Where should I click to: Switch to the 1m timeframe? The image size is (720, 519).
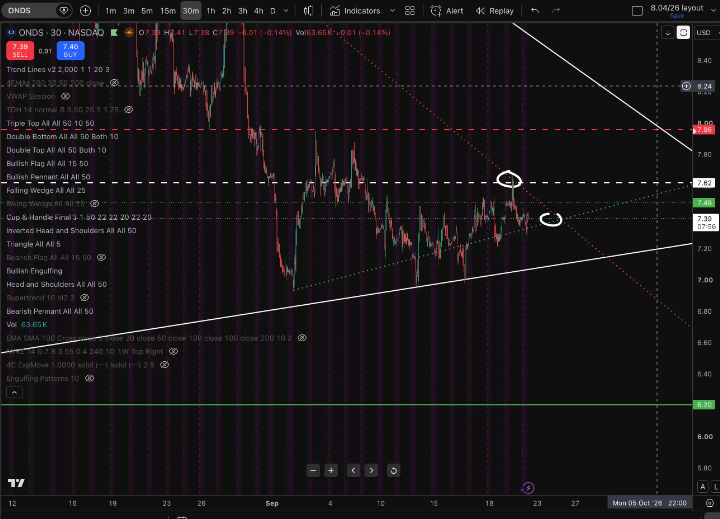point(111,11)
